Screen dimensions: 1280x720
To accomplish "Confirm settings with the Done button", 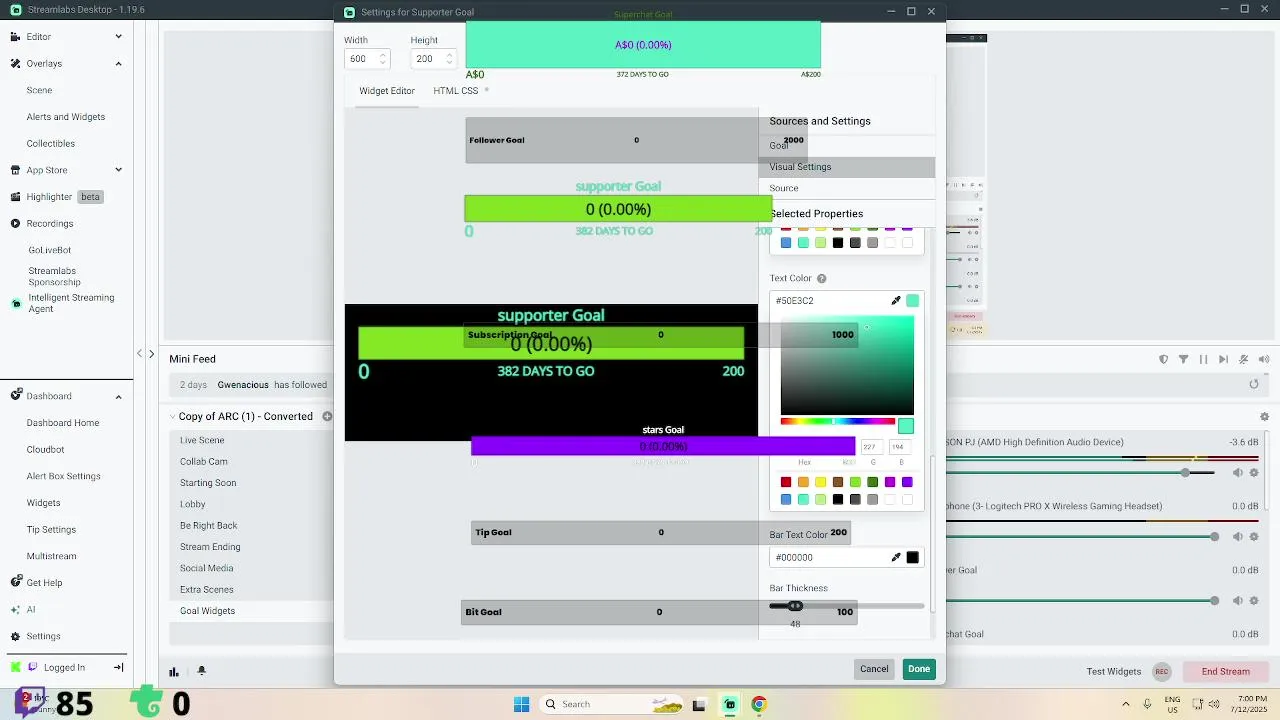I will (x=919, y=669).
